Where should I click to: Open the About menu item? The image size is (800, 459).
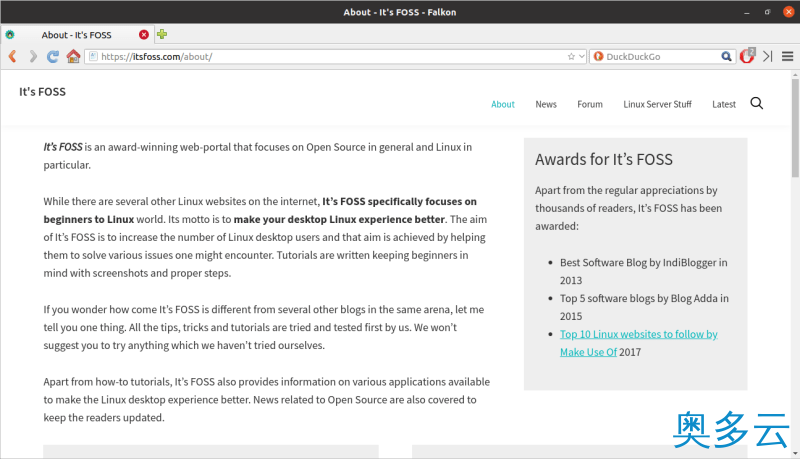coord(503,104)
